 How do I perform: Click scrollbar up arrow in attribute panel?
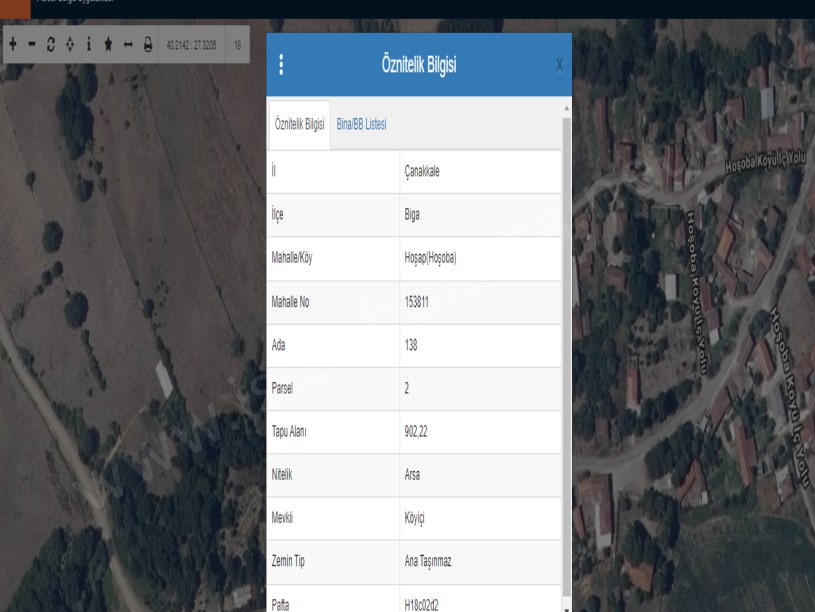click(x=567, y=106)
